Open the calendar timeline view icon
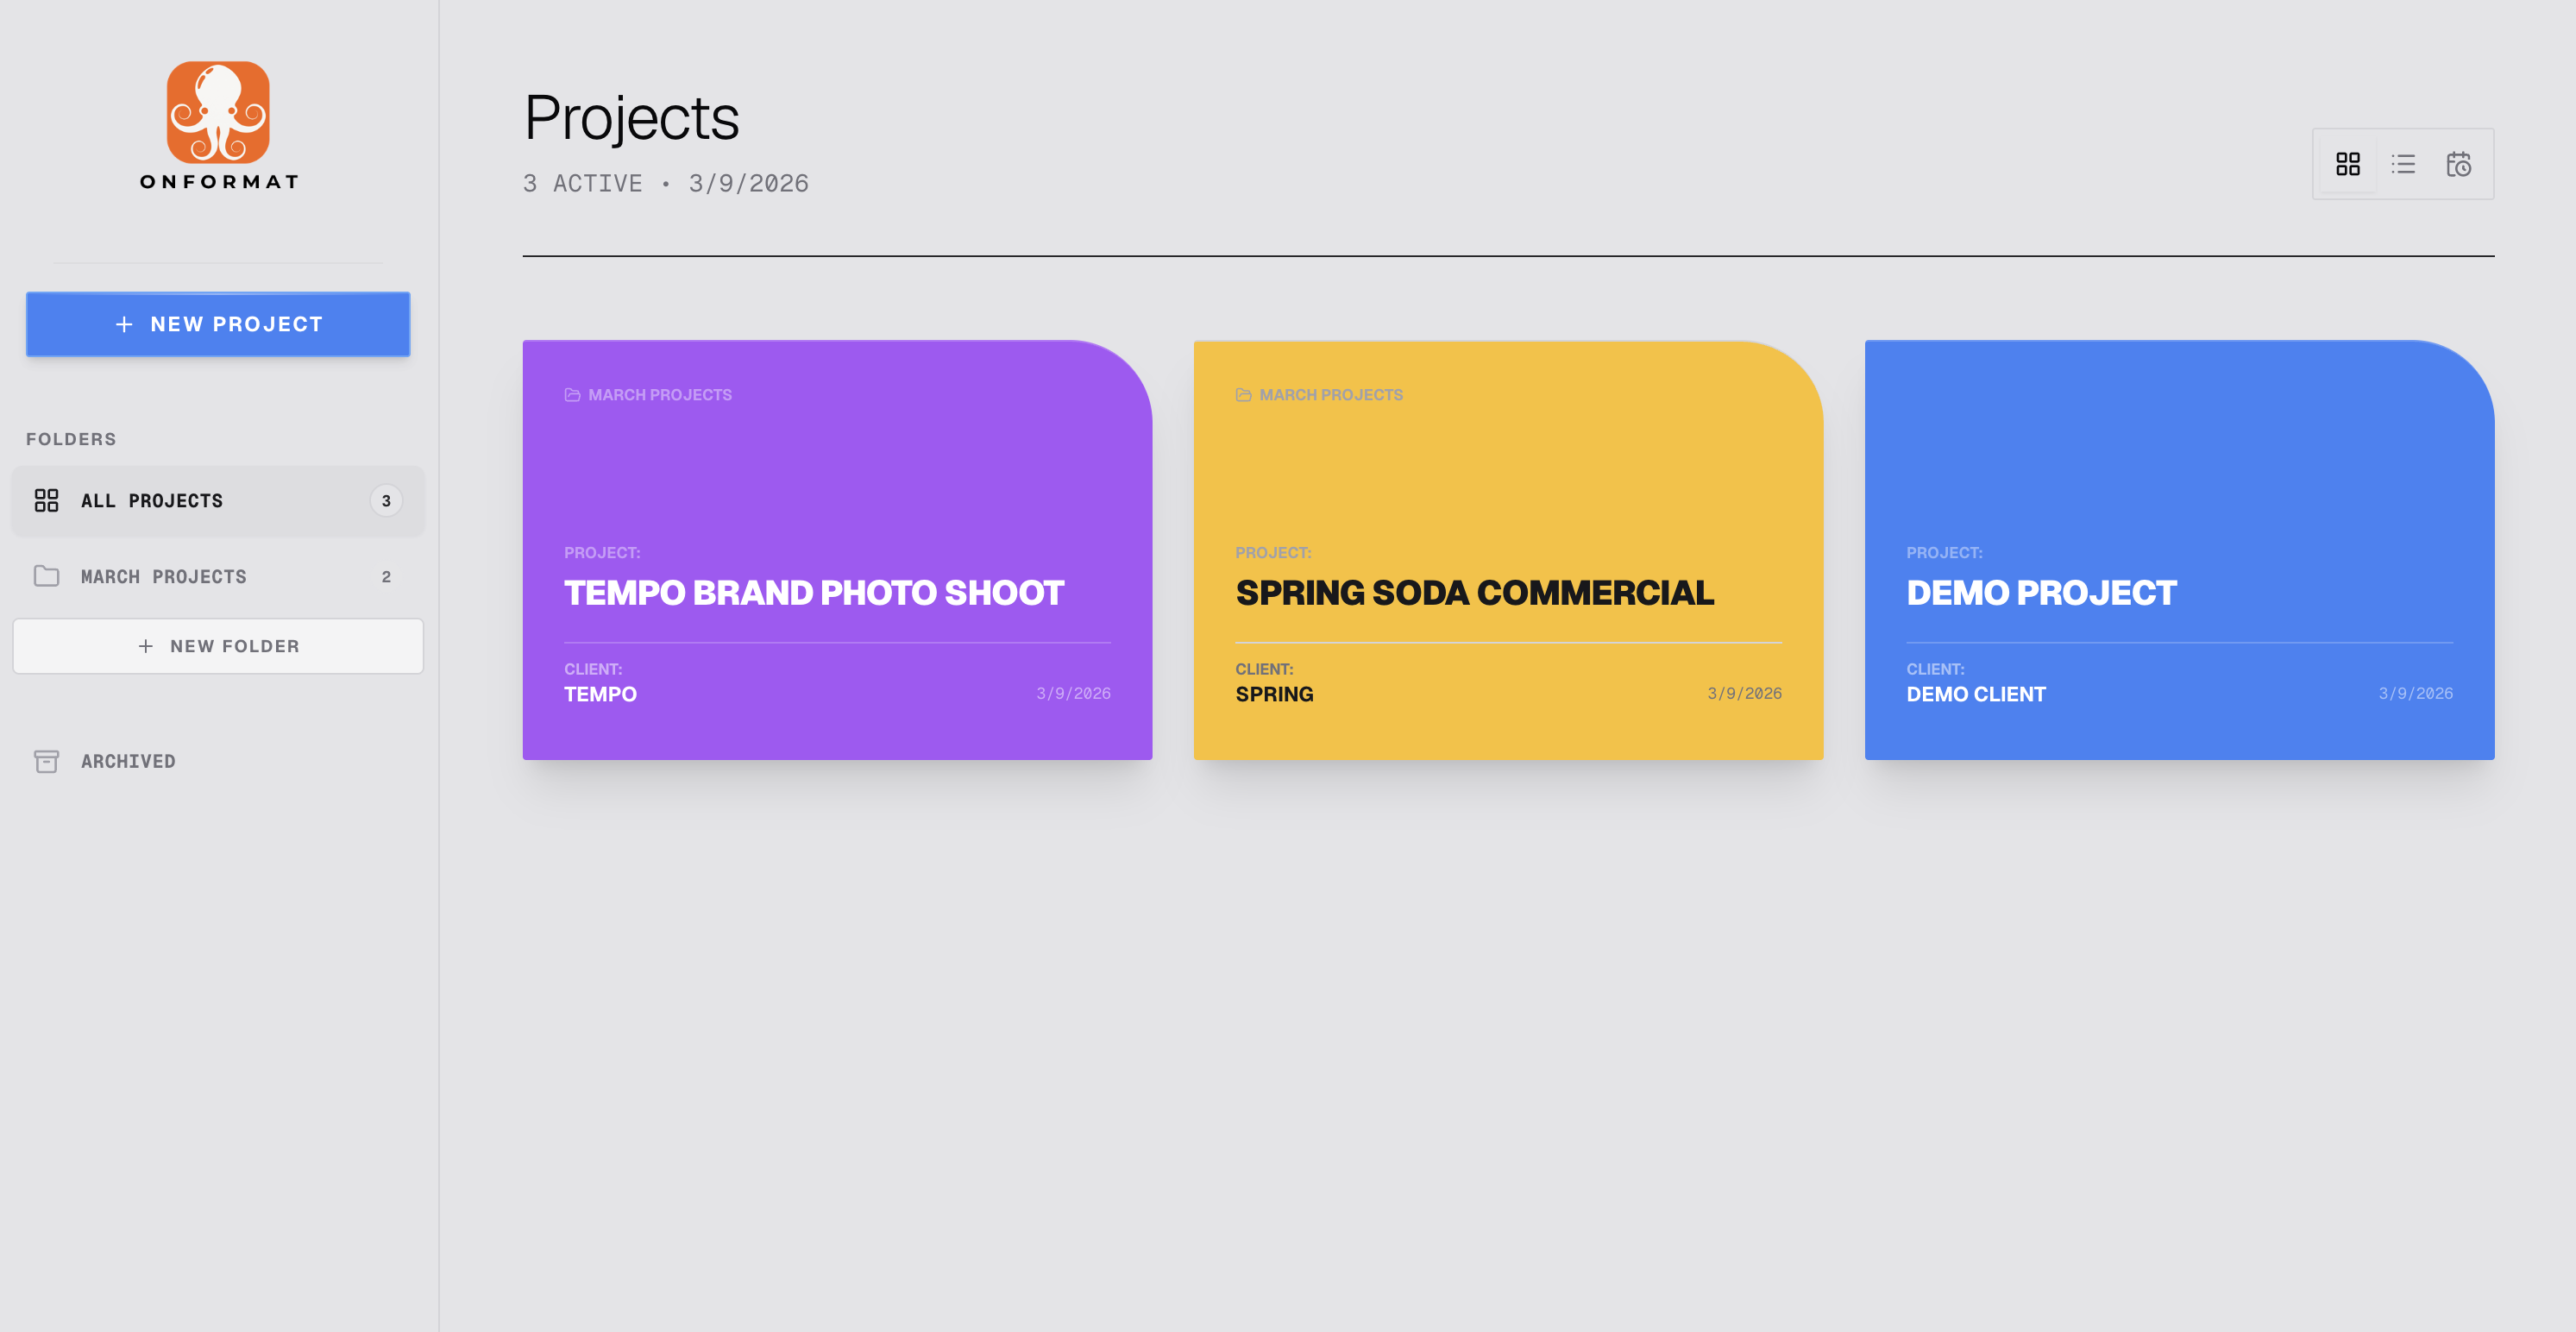2576x1332 pixels. (x=2458, y=164)
